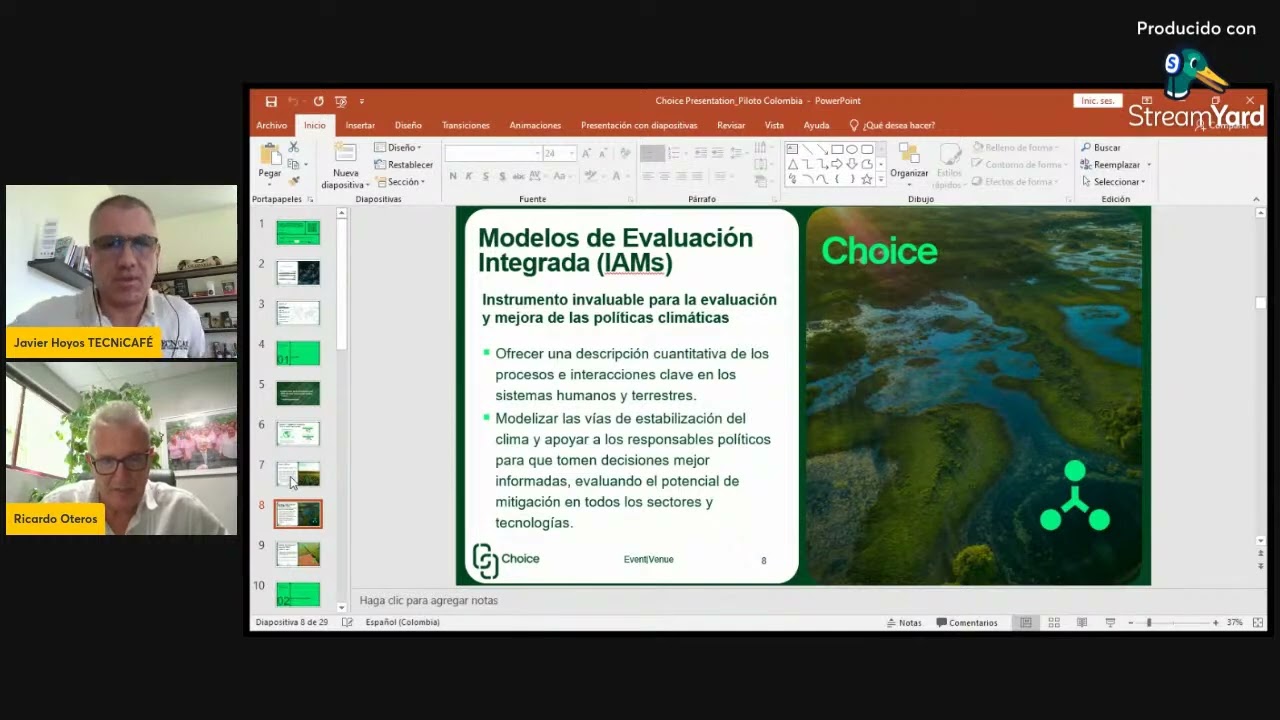Switch to the Revisar tab
The image size is (1280, 720).
tap(731, 126)
